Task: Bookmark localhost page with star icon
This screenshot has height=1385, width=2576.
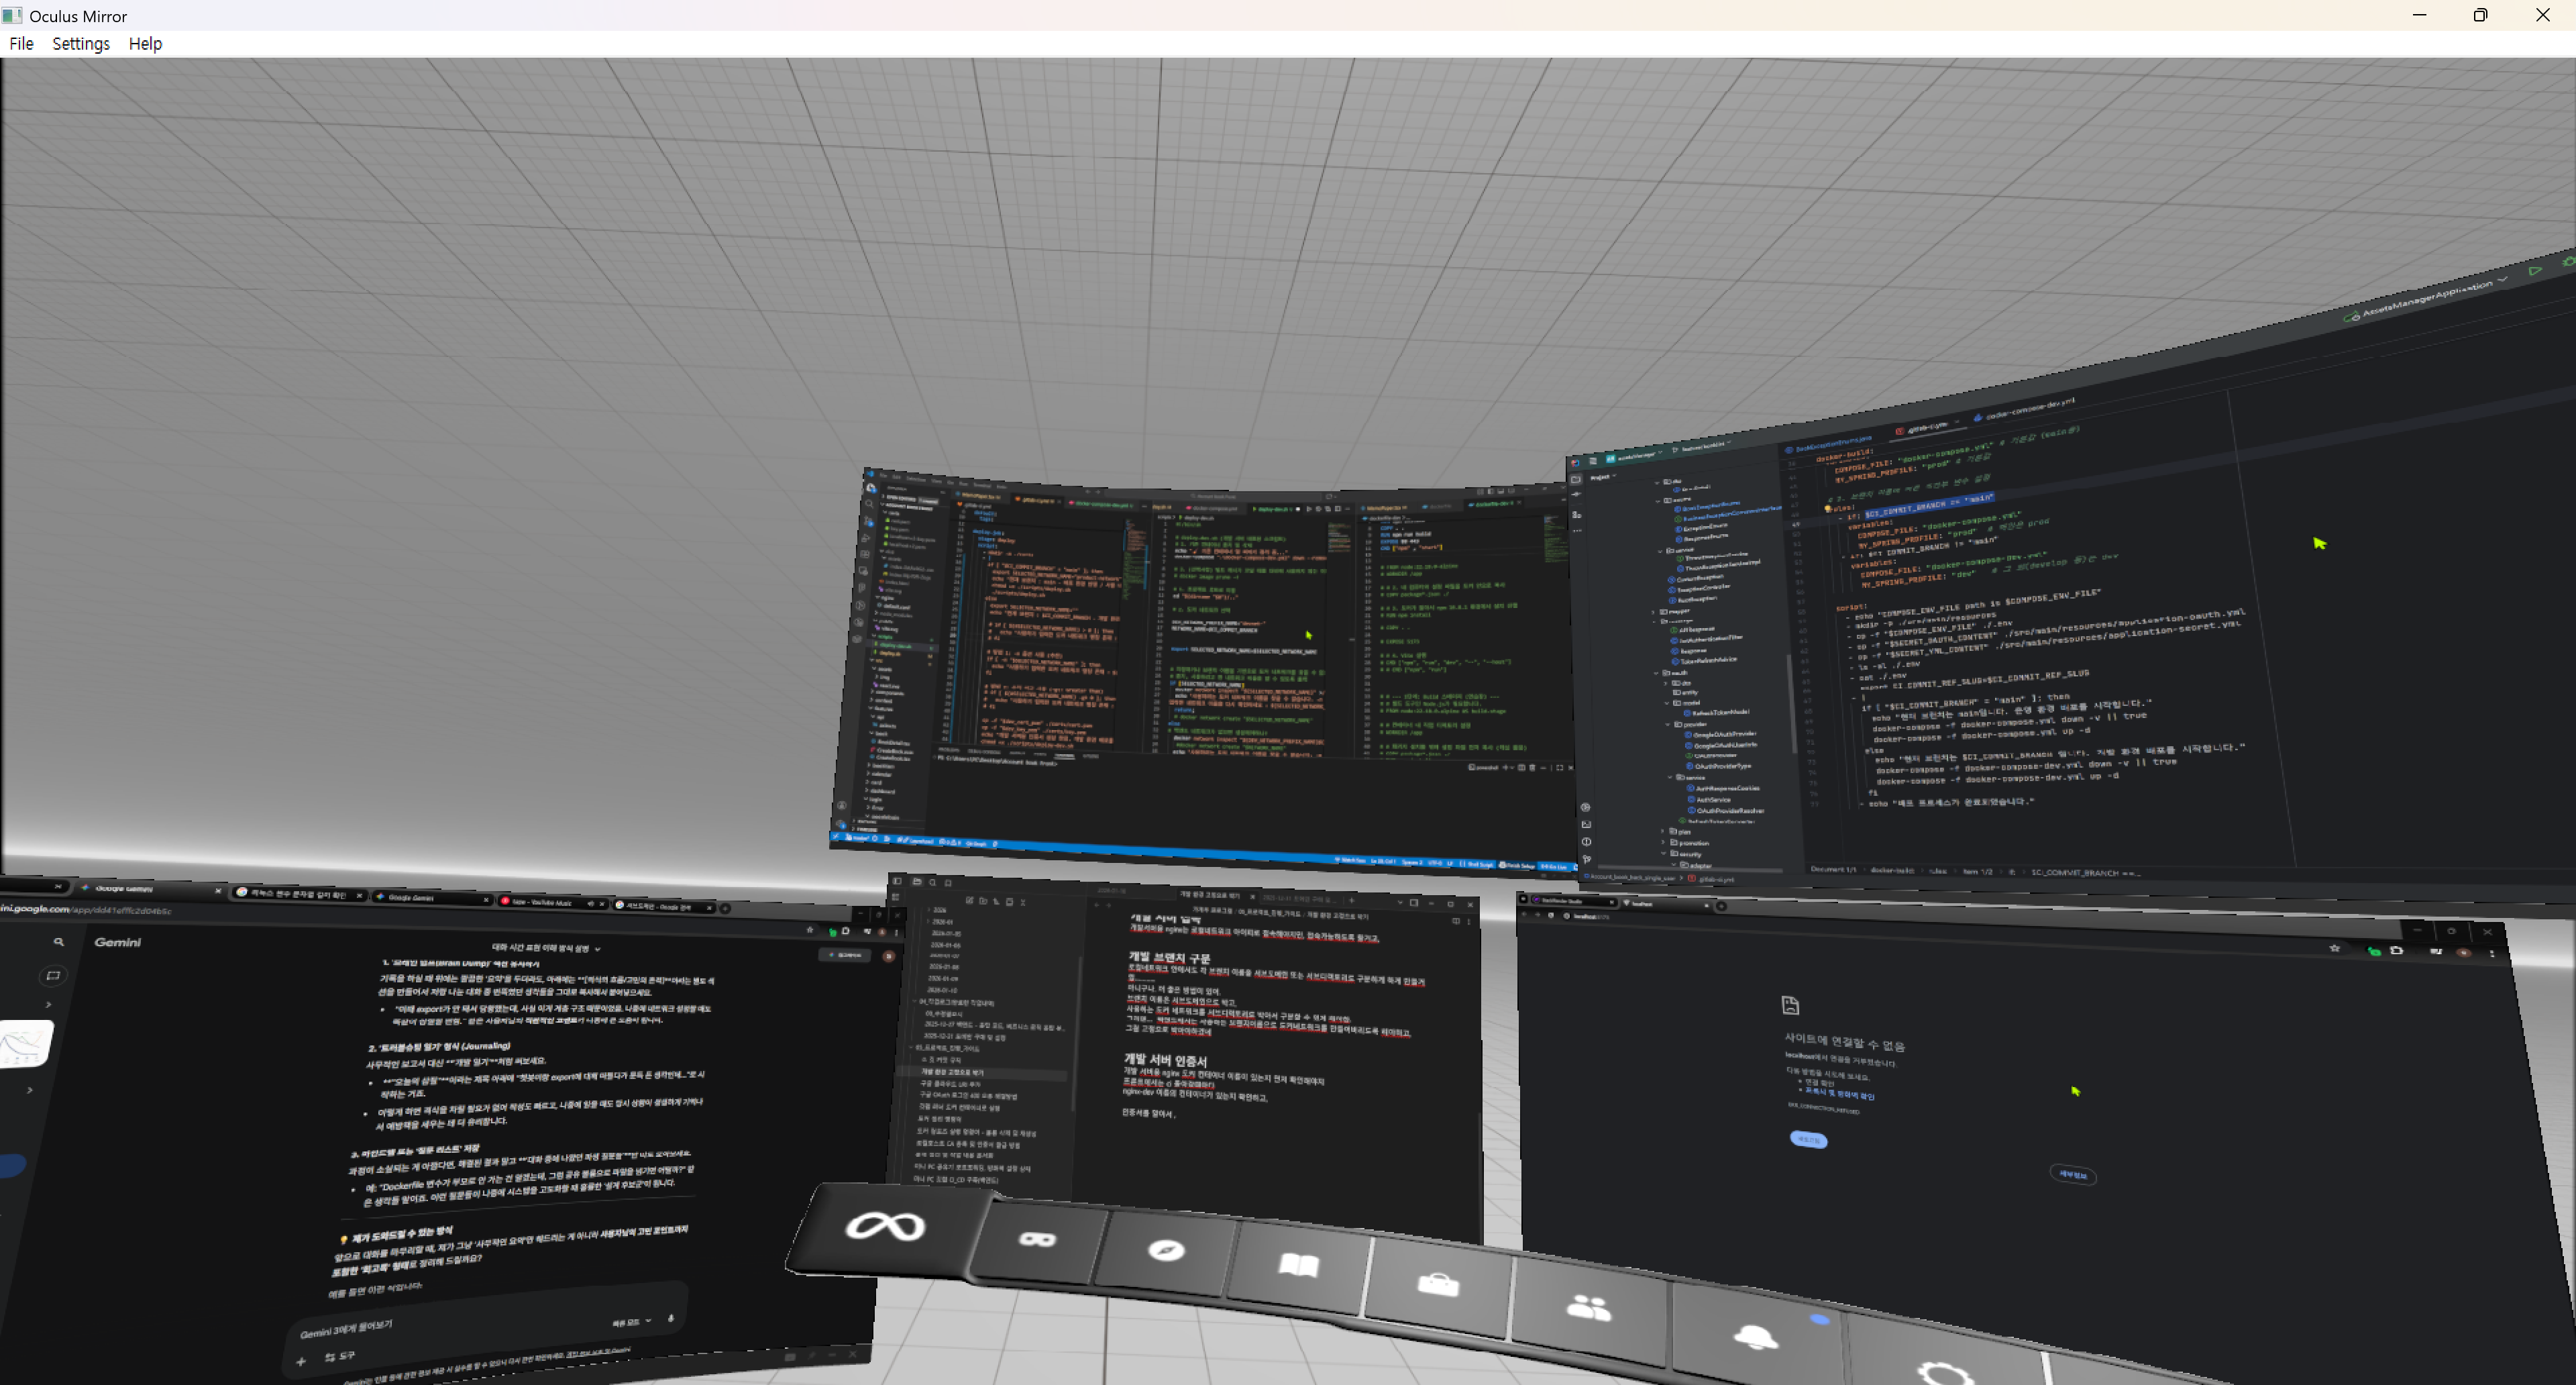Action: pyautogui.click(x=2334, y=948)
